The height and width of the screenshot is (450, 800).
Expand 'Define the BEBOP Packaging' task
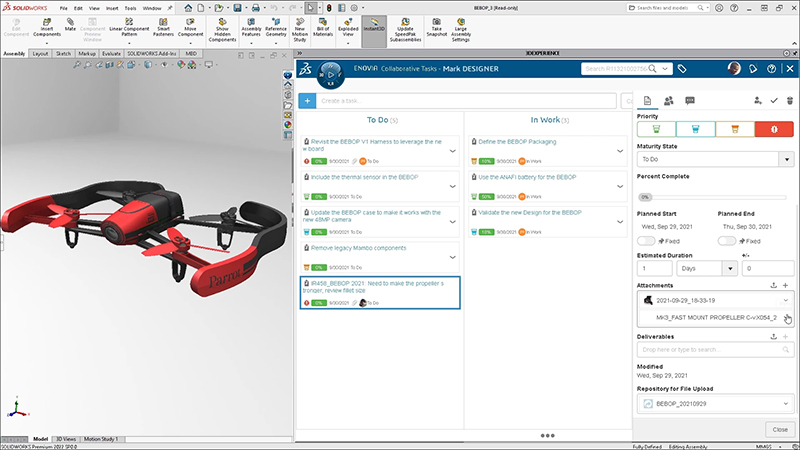click(620, 151)
